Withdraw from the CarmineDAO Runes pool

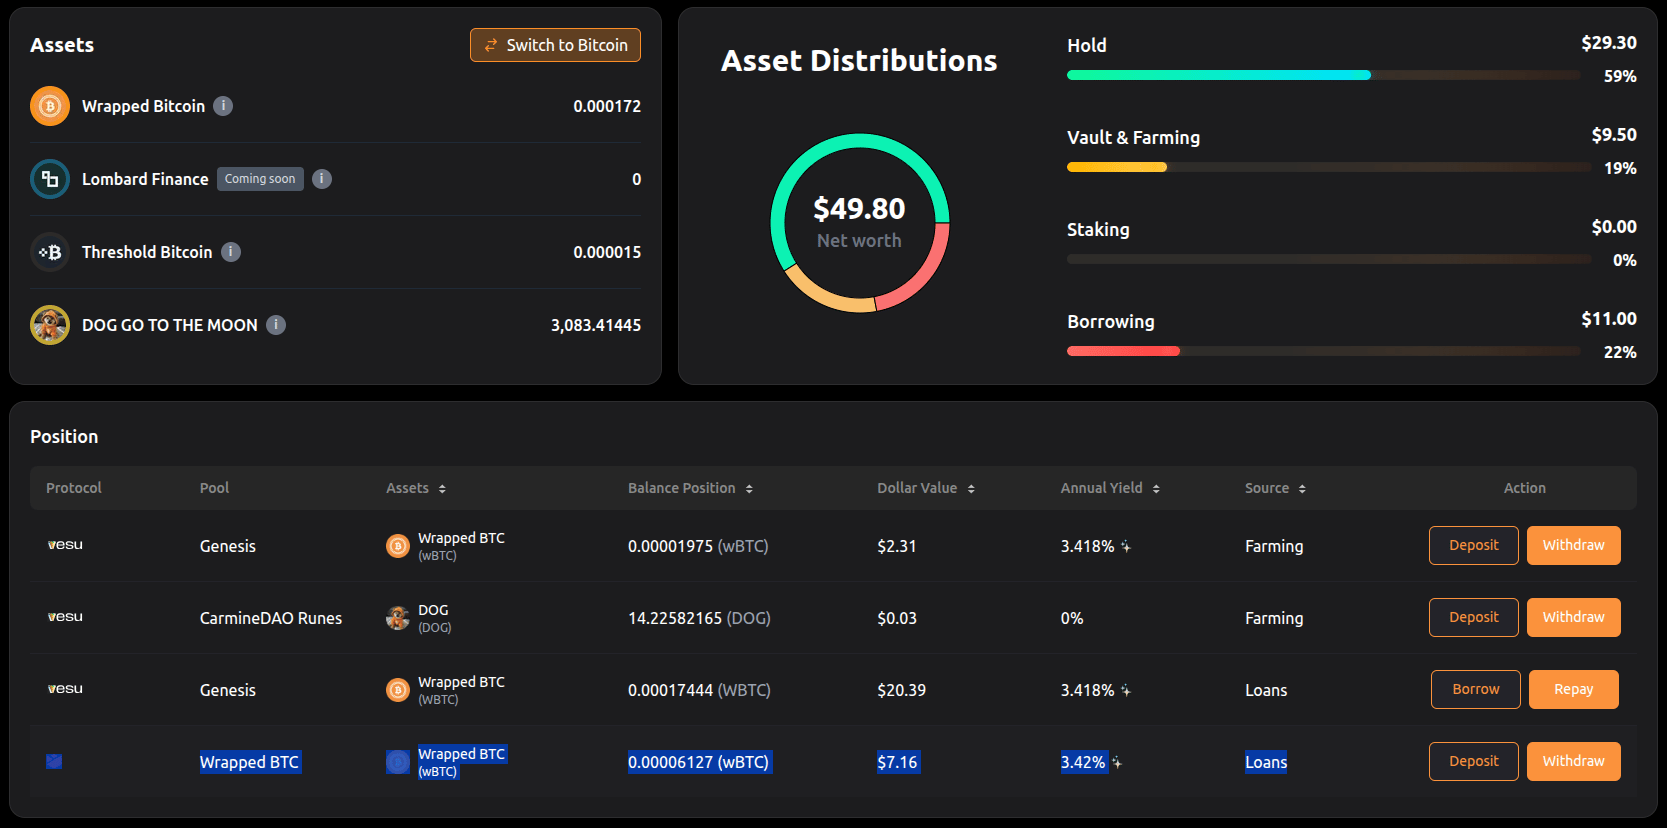1574,617
